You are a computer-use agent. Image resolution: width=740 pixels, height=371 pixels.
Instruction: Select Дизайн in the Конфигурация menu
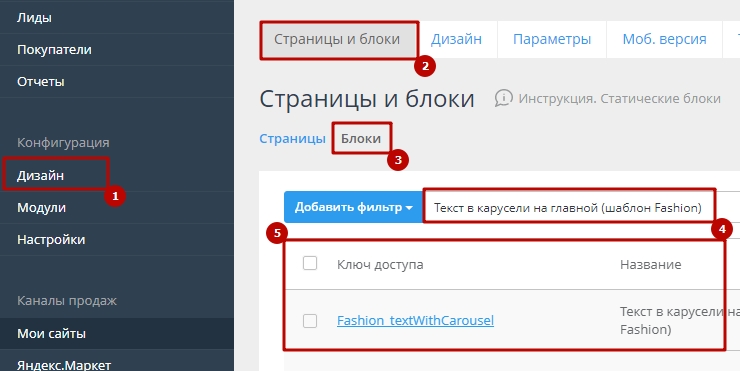[x=40, y=176]
